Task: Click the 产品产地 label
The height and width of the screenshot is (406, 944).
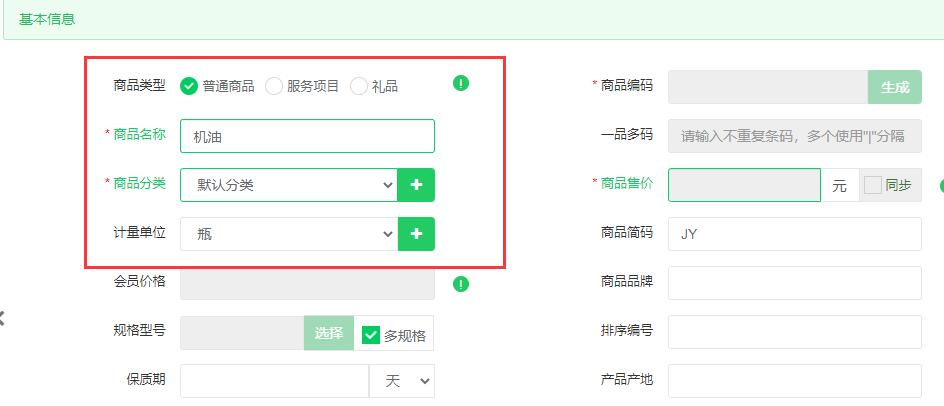Action: [627, 379]
